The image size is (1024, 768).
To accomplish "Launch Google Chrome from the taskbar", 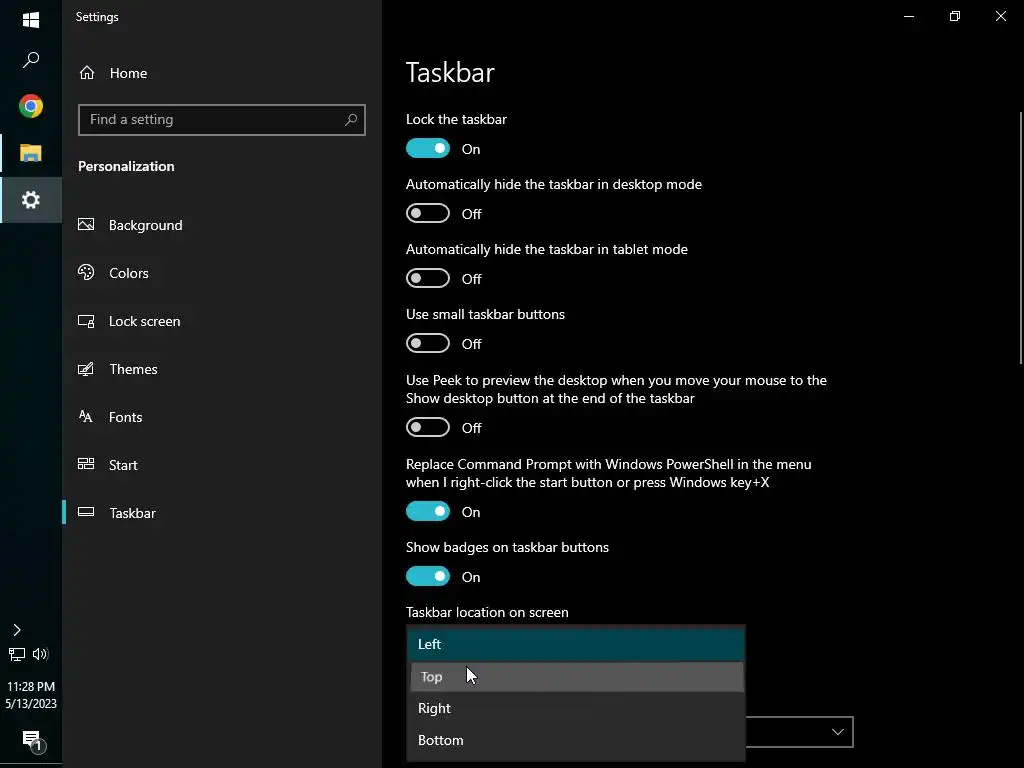I will click(x=31, y=106).
